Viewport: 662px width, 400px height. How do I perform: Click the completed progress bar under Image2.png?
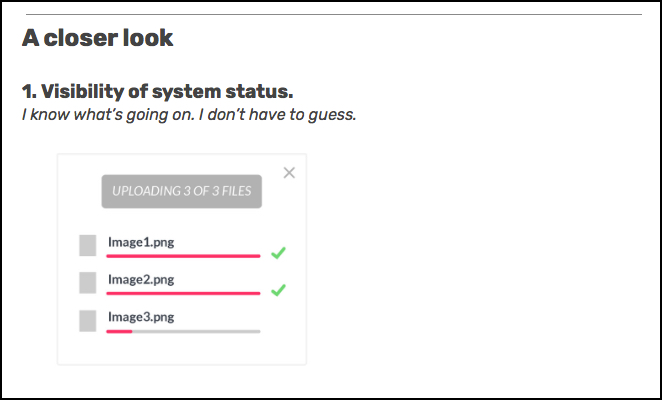183,293
